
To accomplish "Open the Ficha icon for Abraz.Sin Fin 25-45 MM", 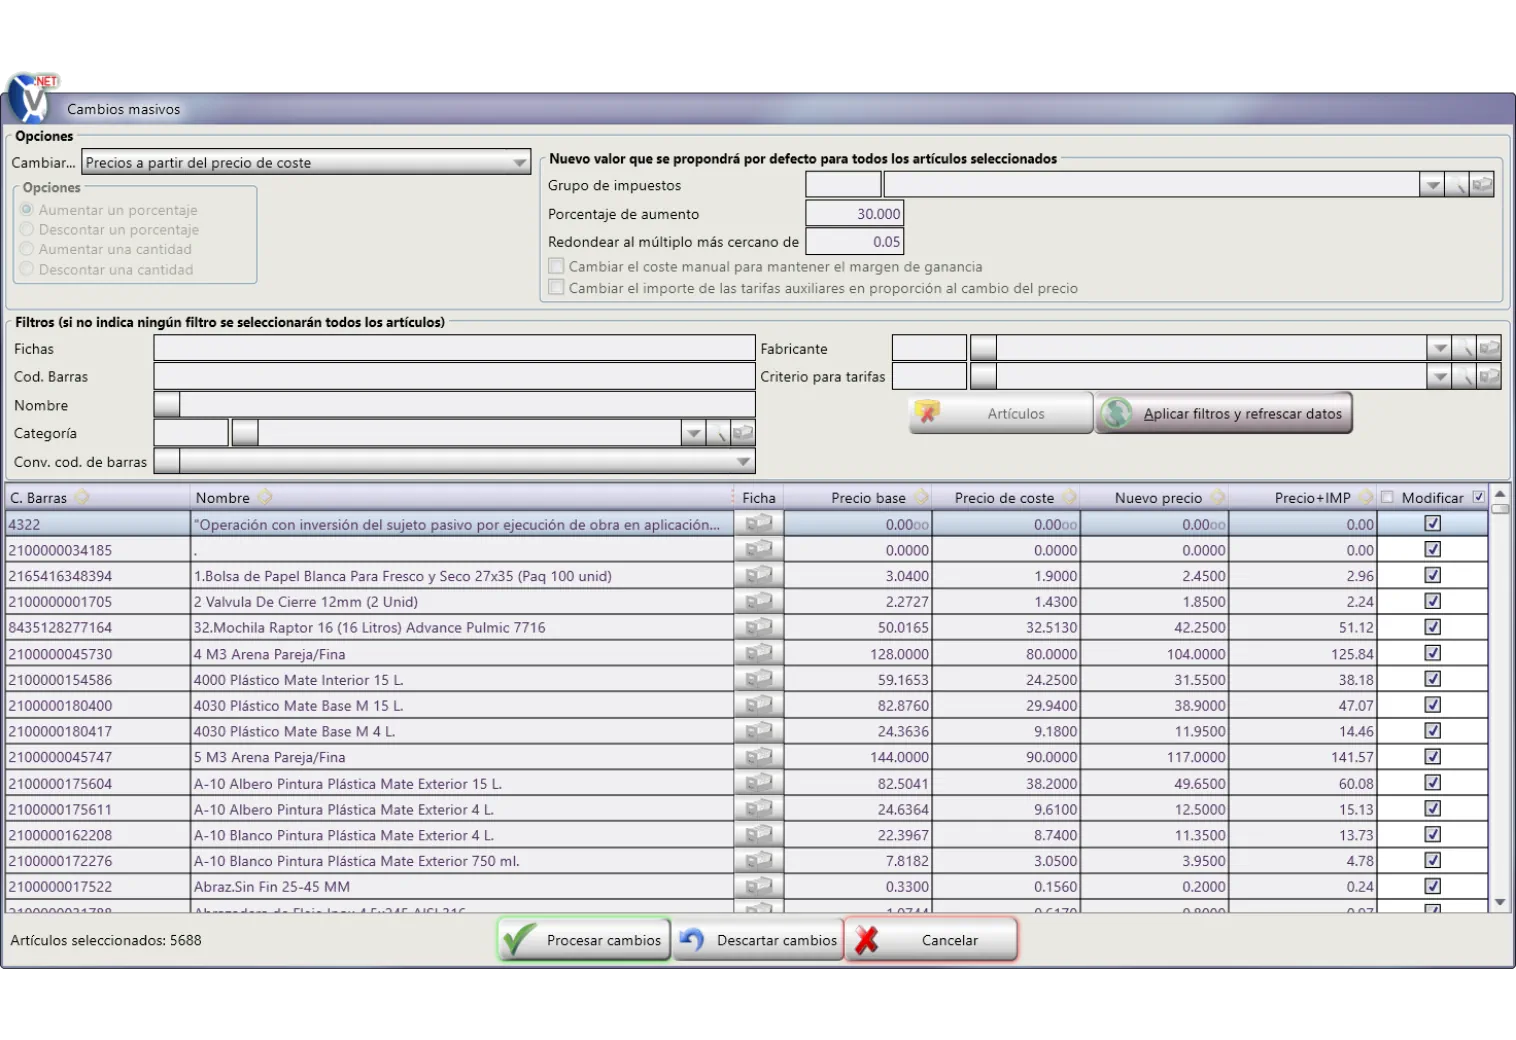I will [x=759, y=887].
